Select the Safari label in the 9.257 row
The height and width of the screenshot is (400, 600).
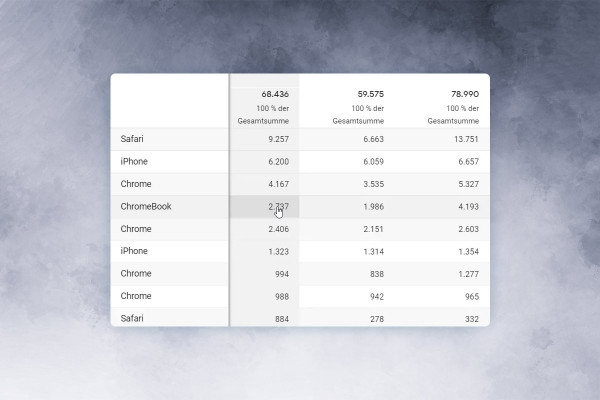tap(132, 139)
